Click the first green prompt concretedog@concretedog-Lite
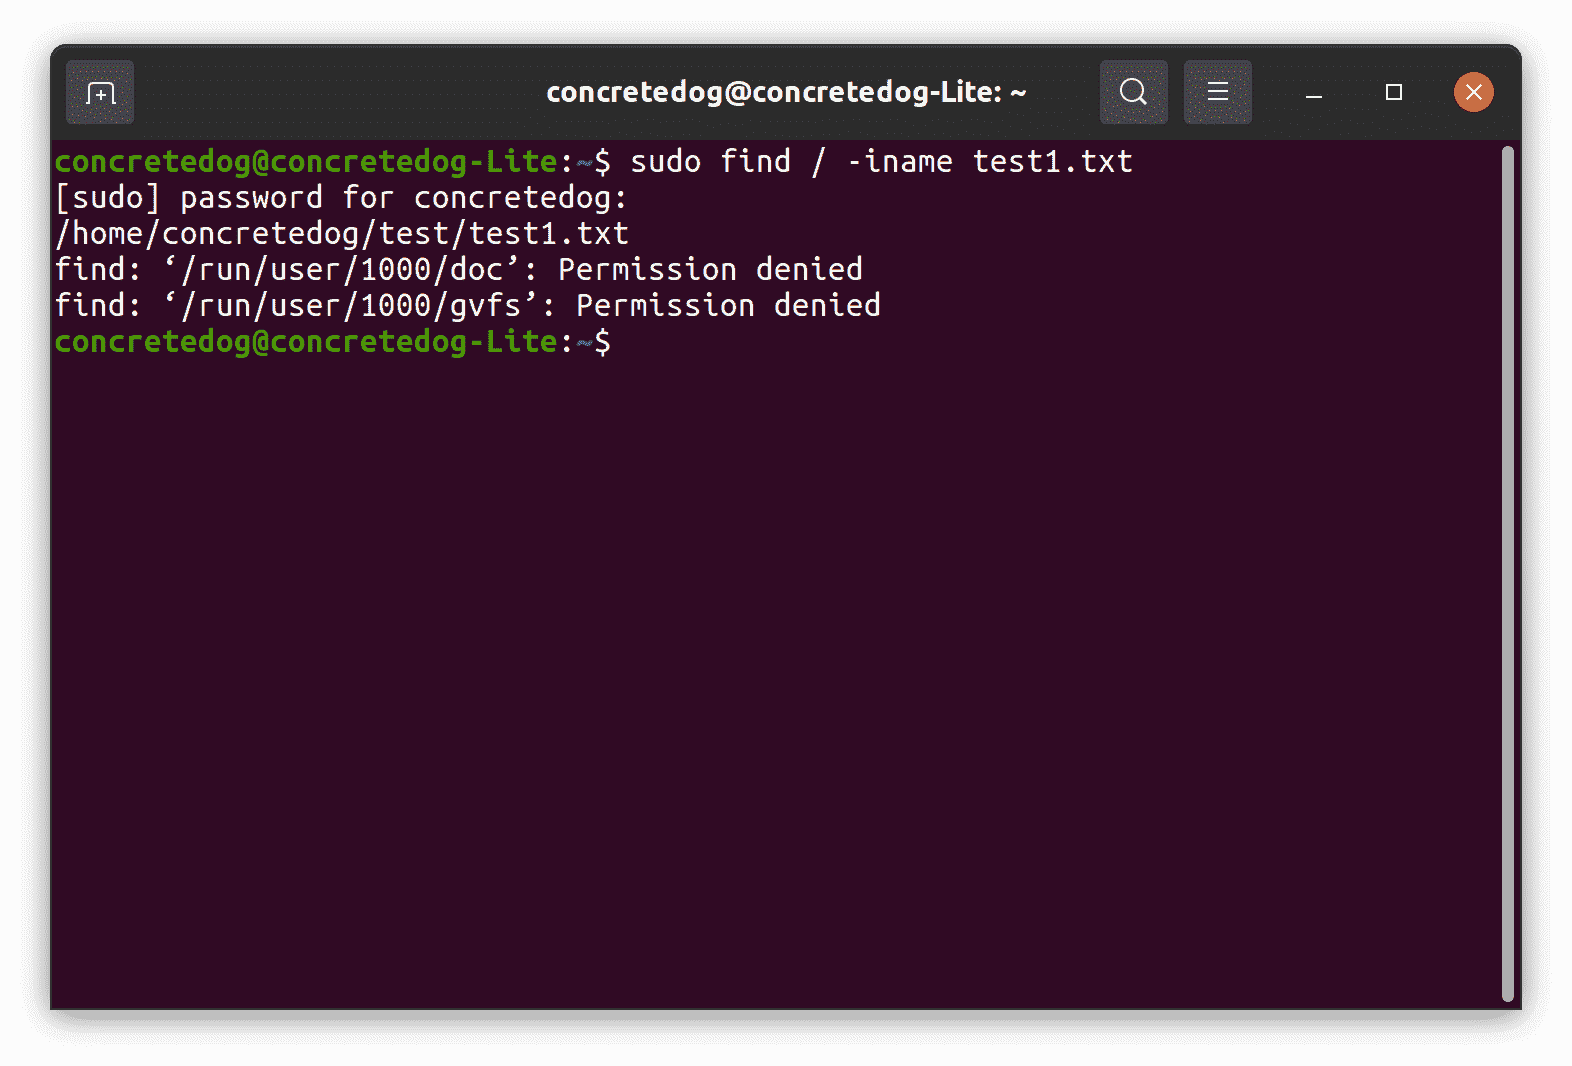 click(306, 161)
